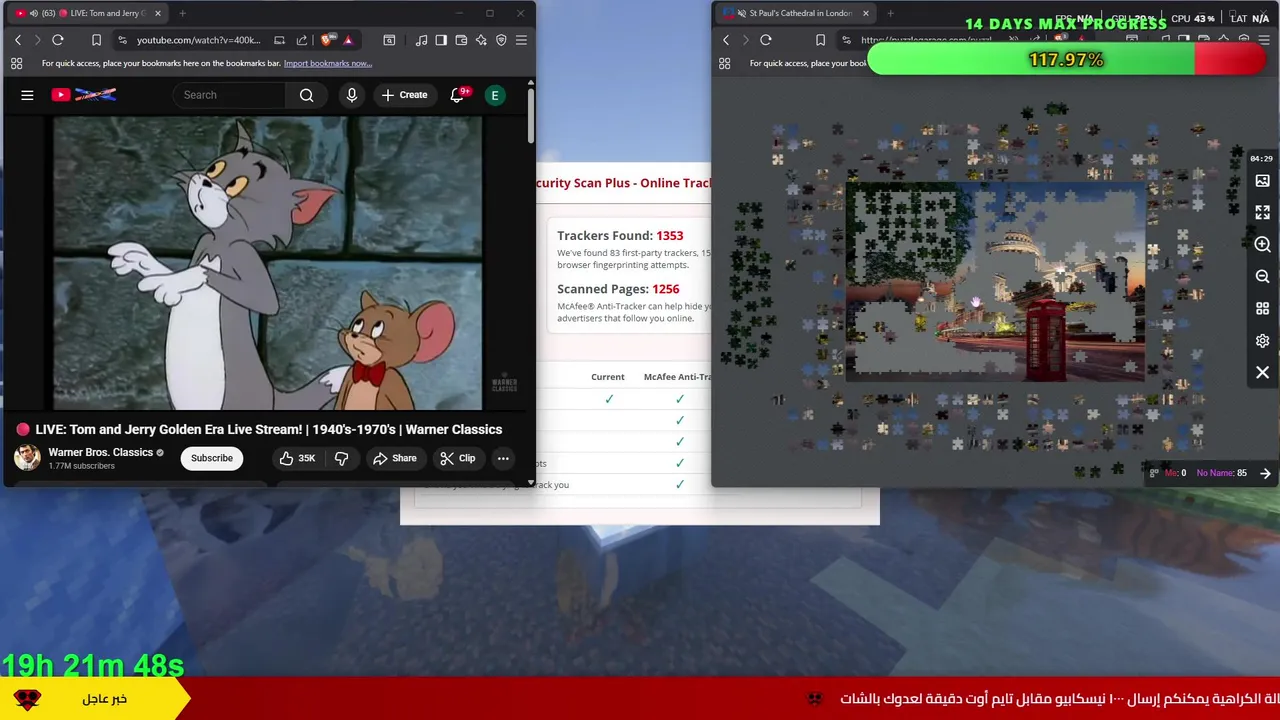Open YouTube hamburger guide menu
Screen dimensions: 1280x720
coord(27,95)
